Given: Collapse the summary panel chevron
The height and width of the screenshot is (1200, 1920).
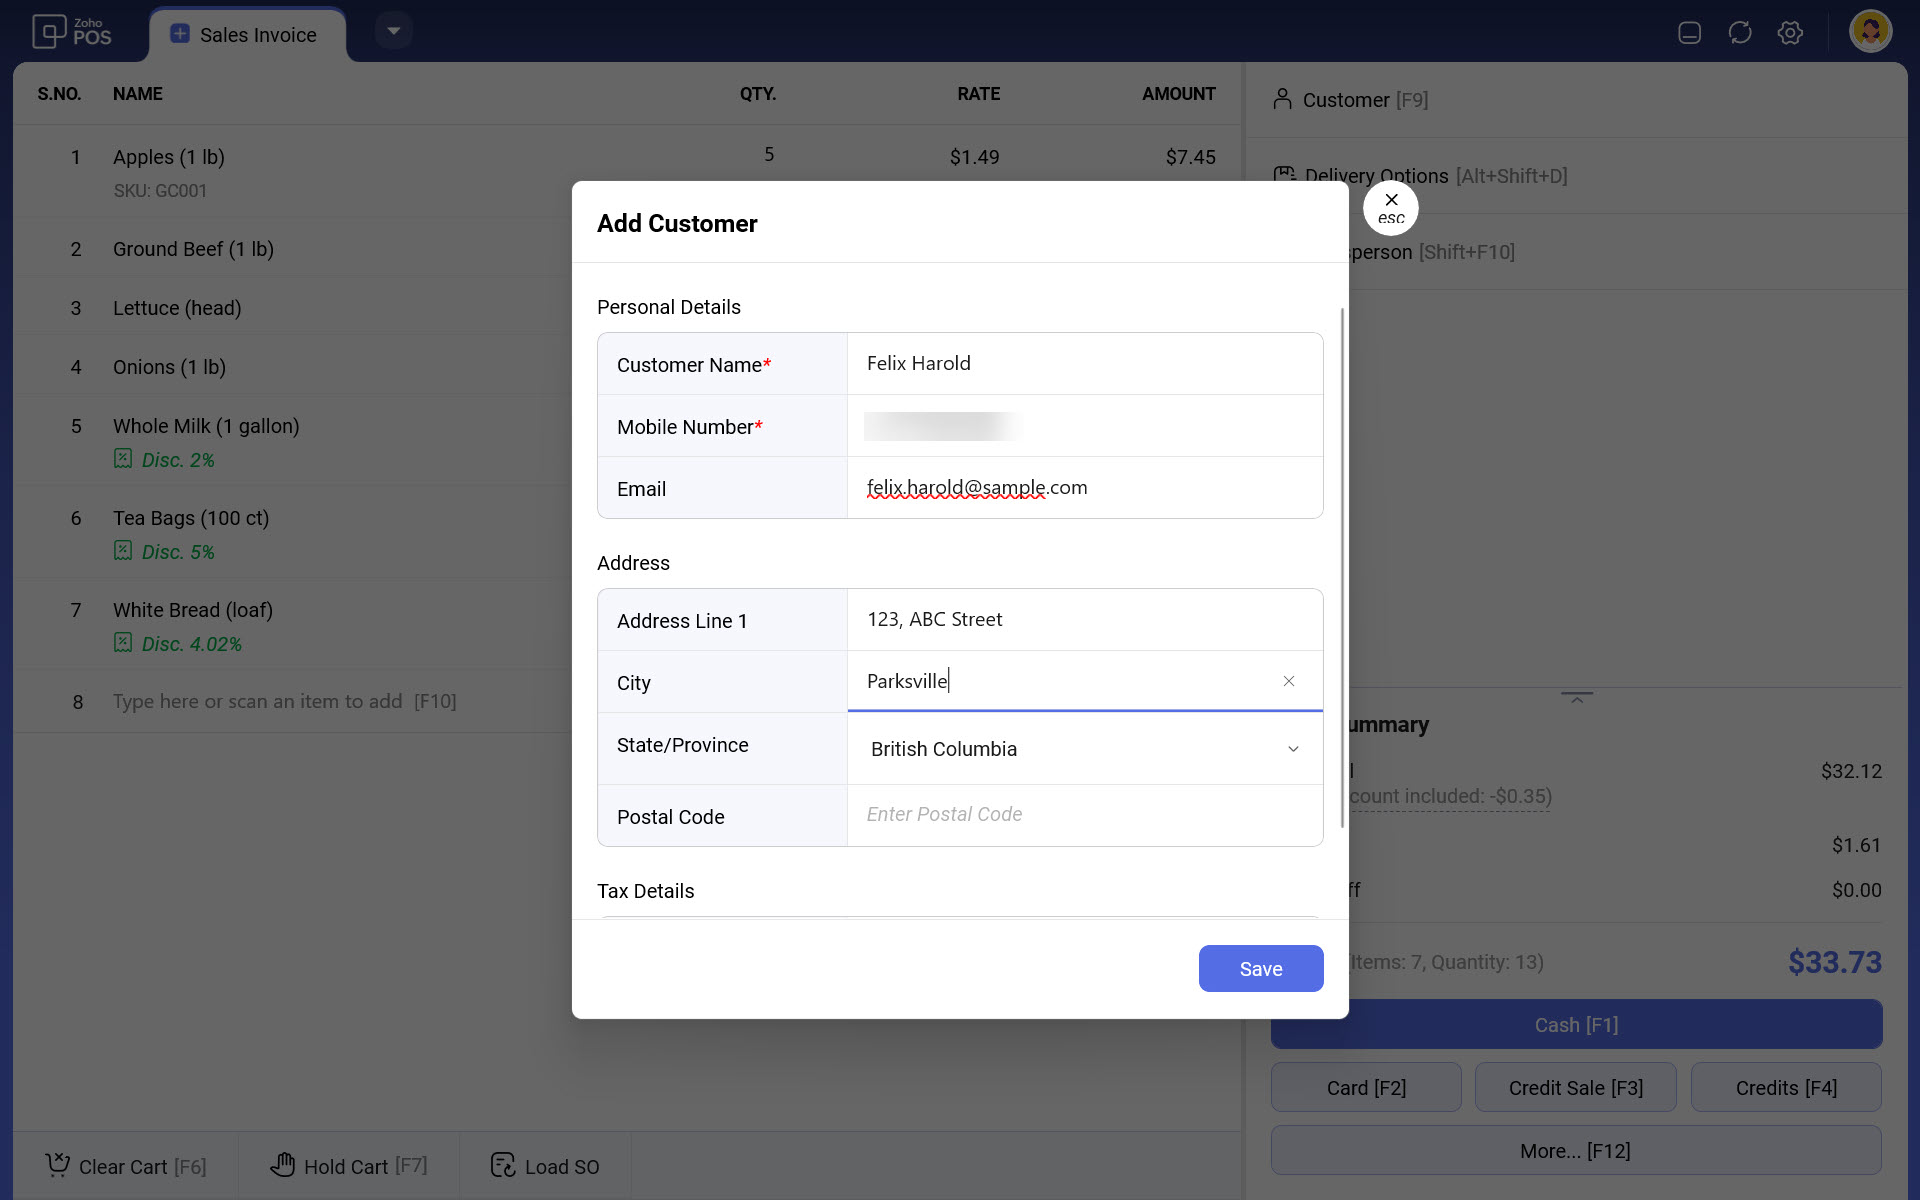Looking at the screenshot, I should (x=1577, y=698).
